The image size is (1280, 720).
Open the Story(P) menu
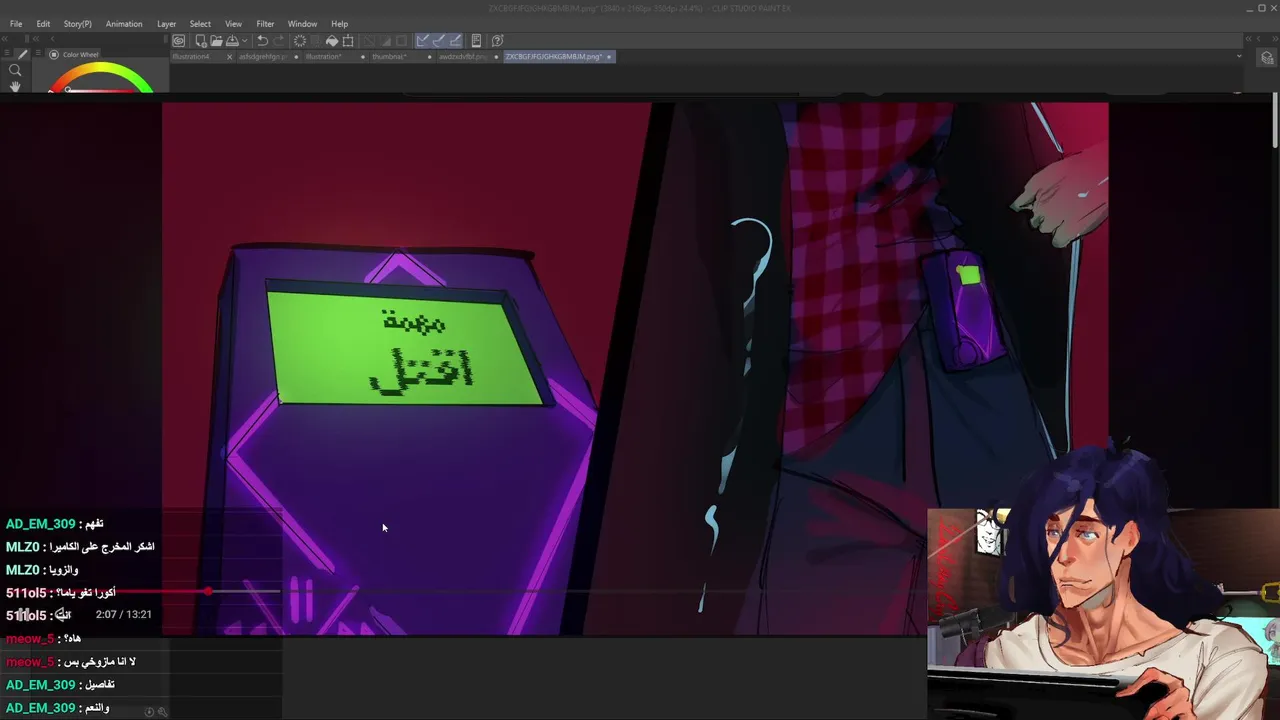(77, 24)
